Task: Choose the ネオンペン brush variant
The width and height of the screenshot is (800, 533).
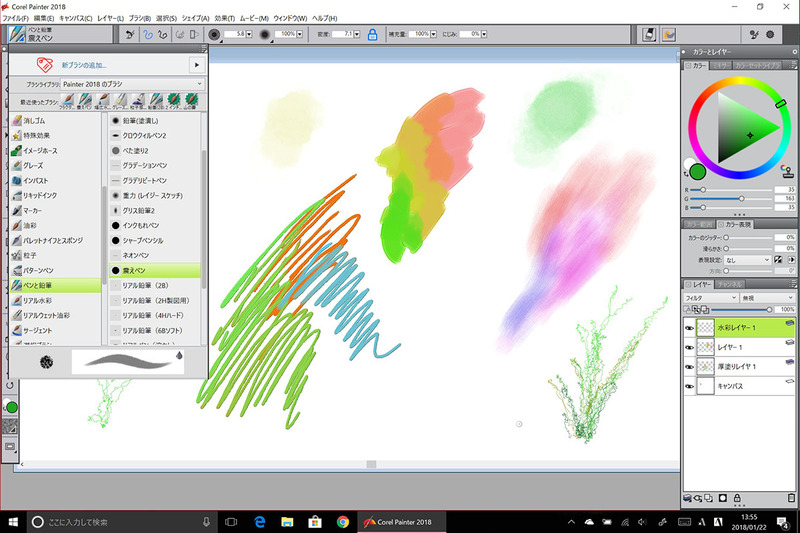Action: 155,255
